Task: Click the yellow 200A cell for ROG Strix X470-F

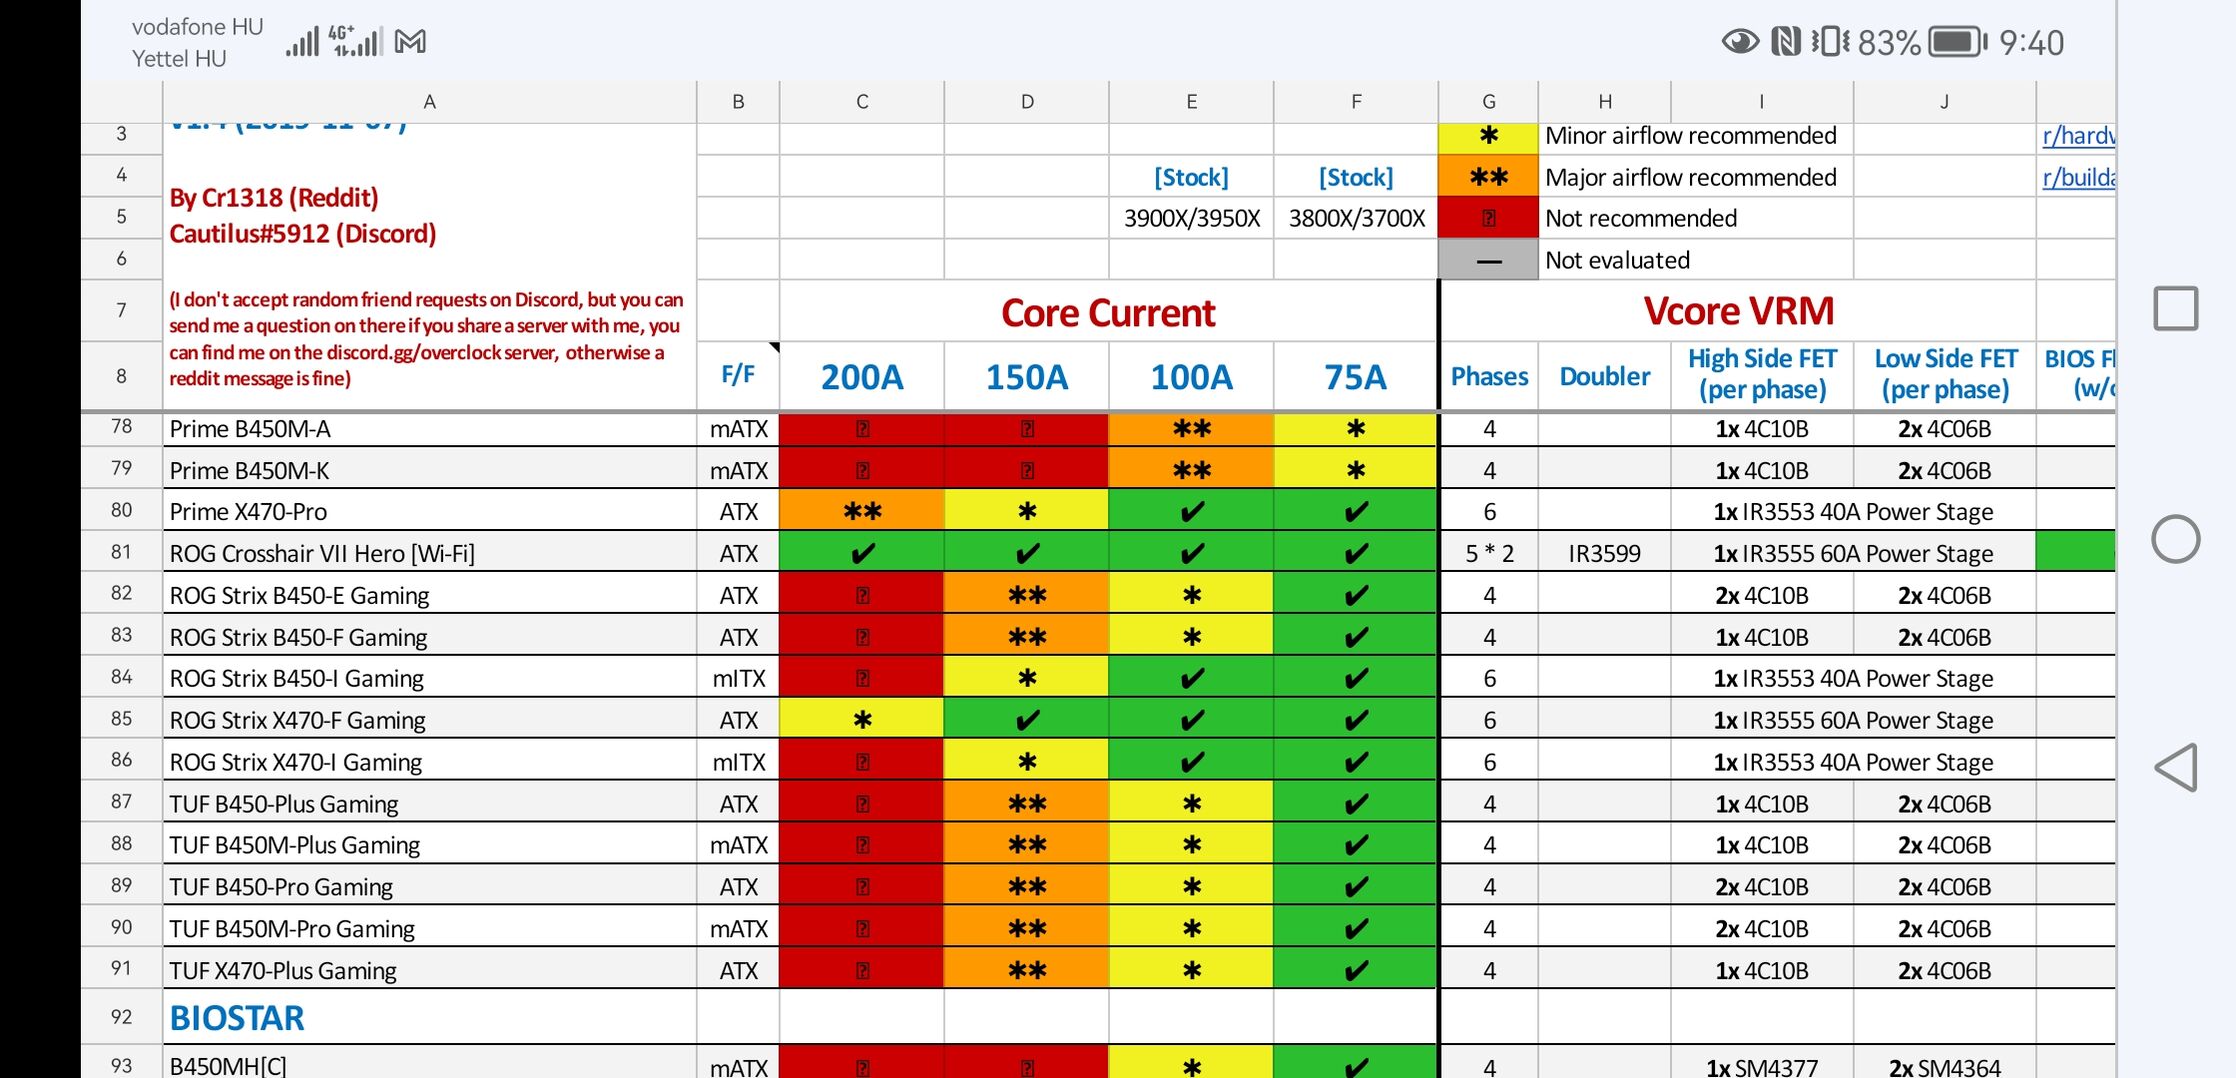Action: pos(862,720)
